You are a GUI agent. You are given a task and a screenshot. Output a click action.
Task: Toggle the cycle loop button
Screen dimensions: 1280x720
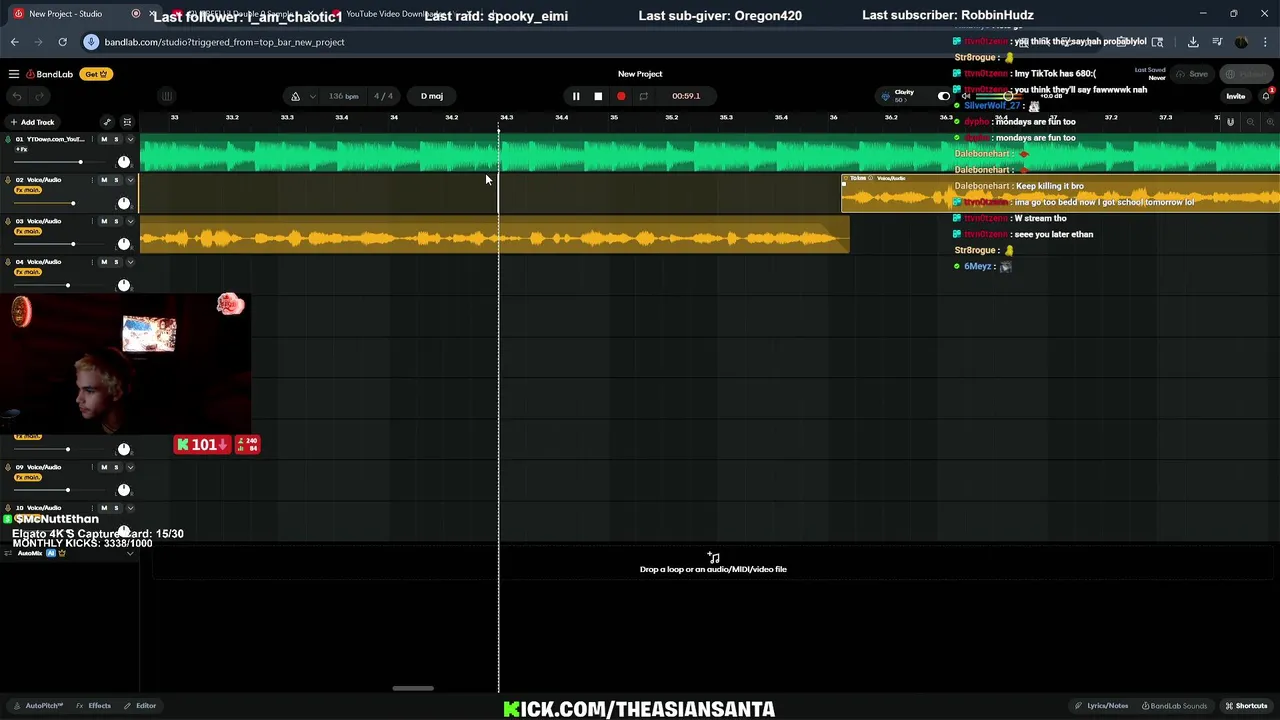pyautogui.click(x=643, y=96)
